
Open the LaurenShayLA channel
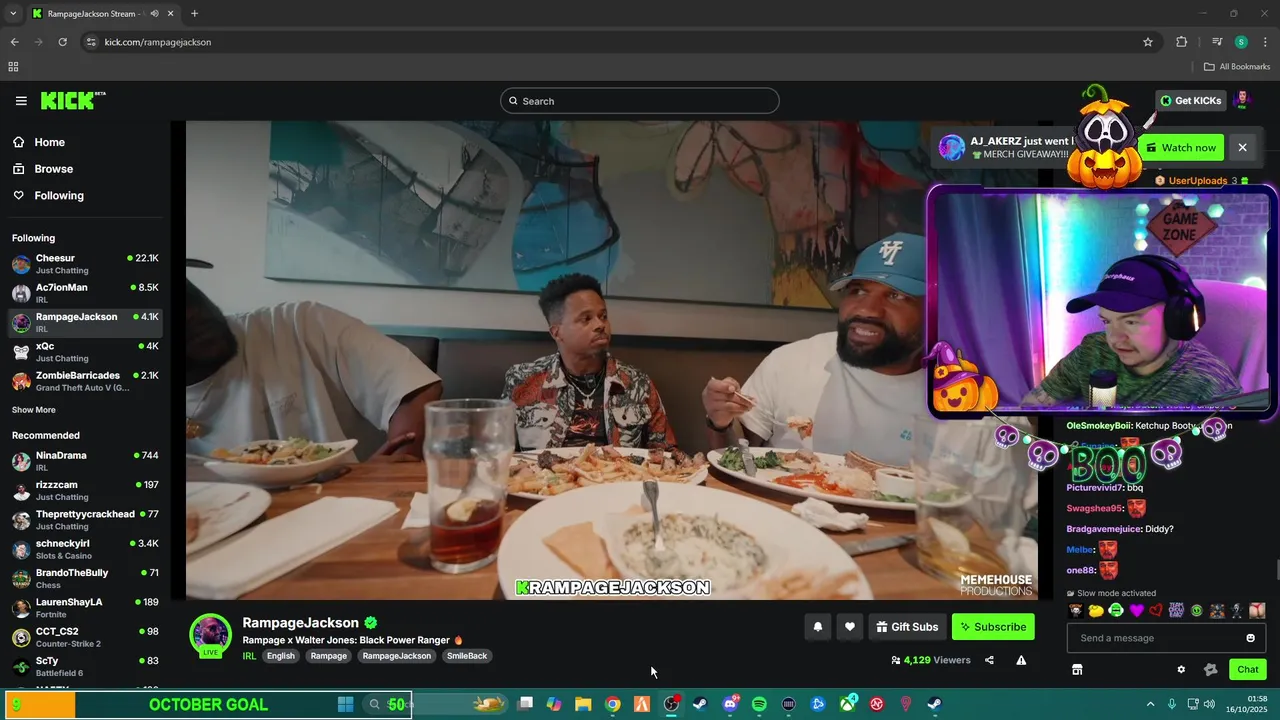point(85,608)
